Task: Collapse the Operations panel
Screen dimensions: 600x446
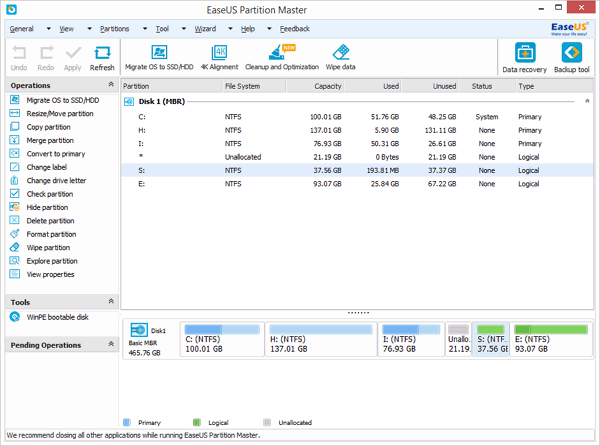Action: point(110,86)
